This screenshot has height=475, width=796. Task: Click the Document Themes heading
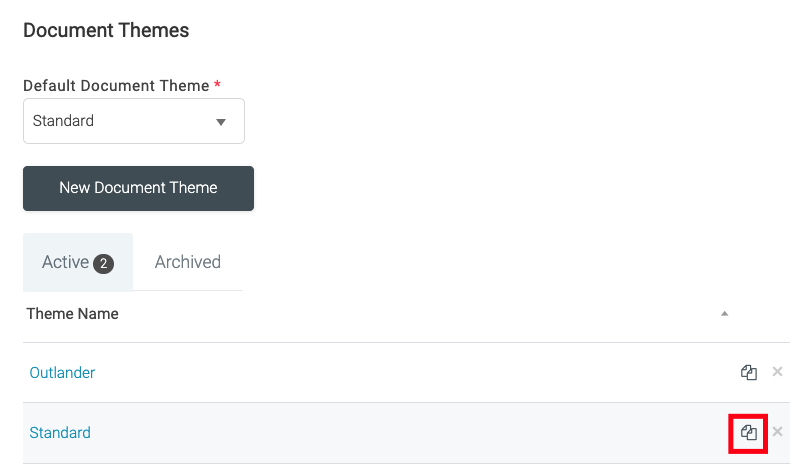106,30
